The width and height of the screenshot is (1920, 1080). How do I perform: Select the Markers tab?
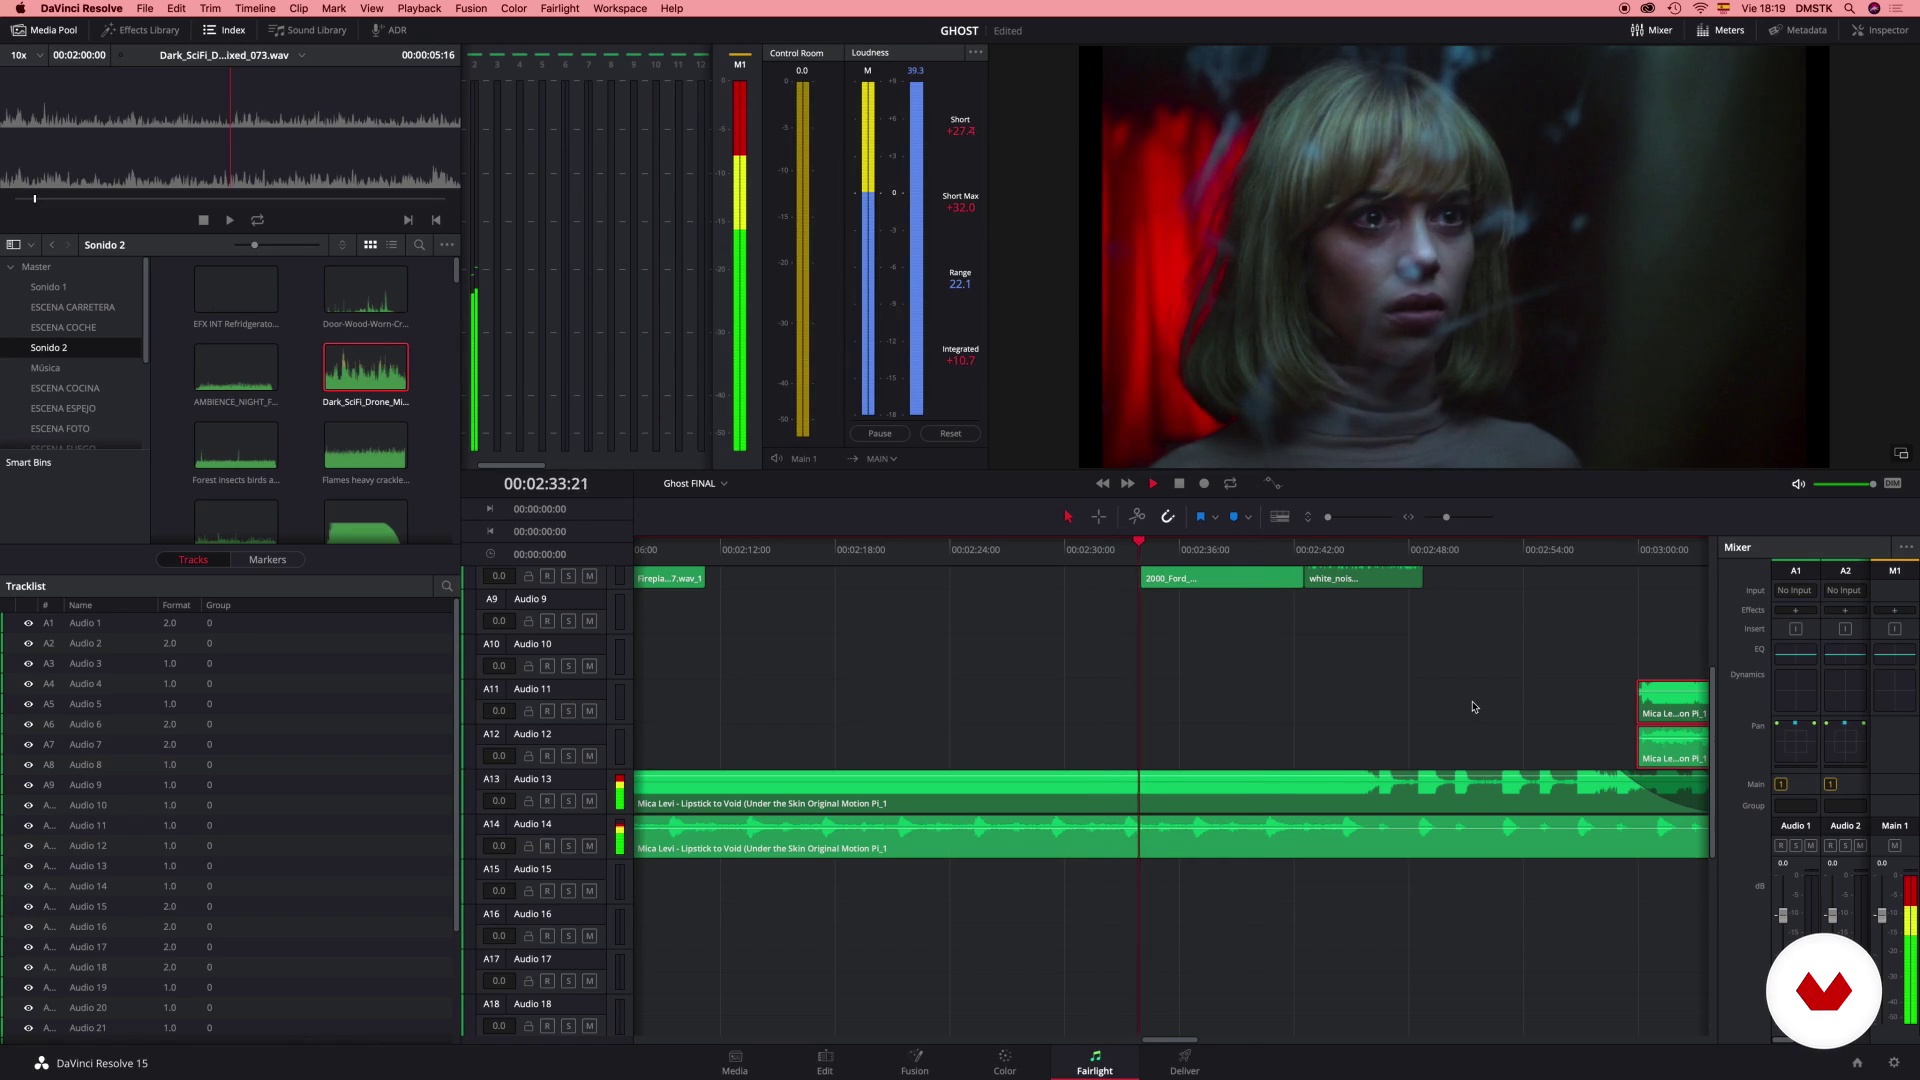point(267,560)
